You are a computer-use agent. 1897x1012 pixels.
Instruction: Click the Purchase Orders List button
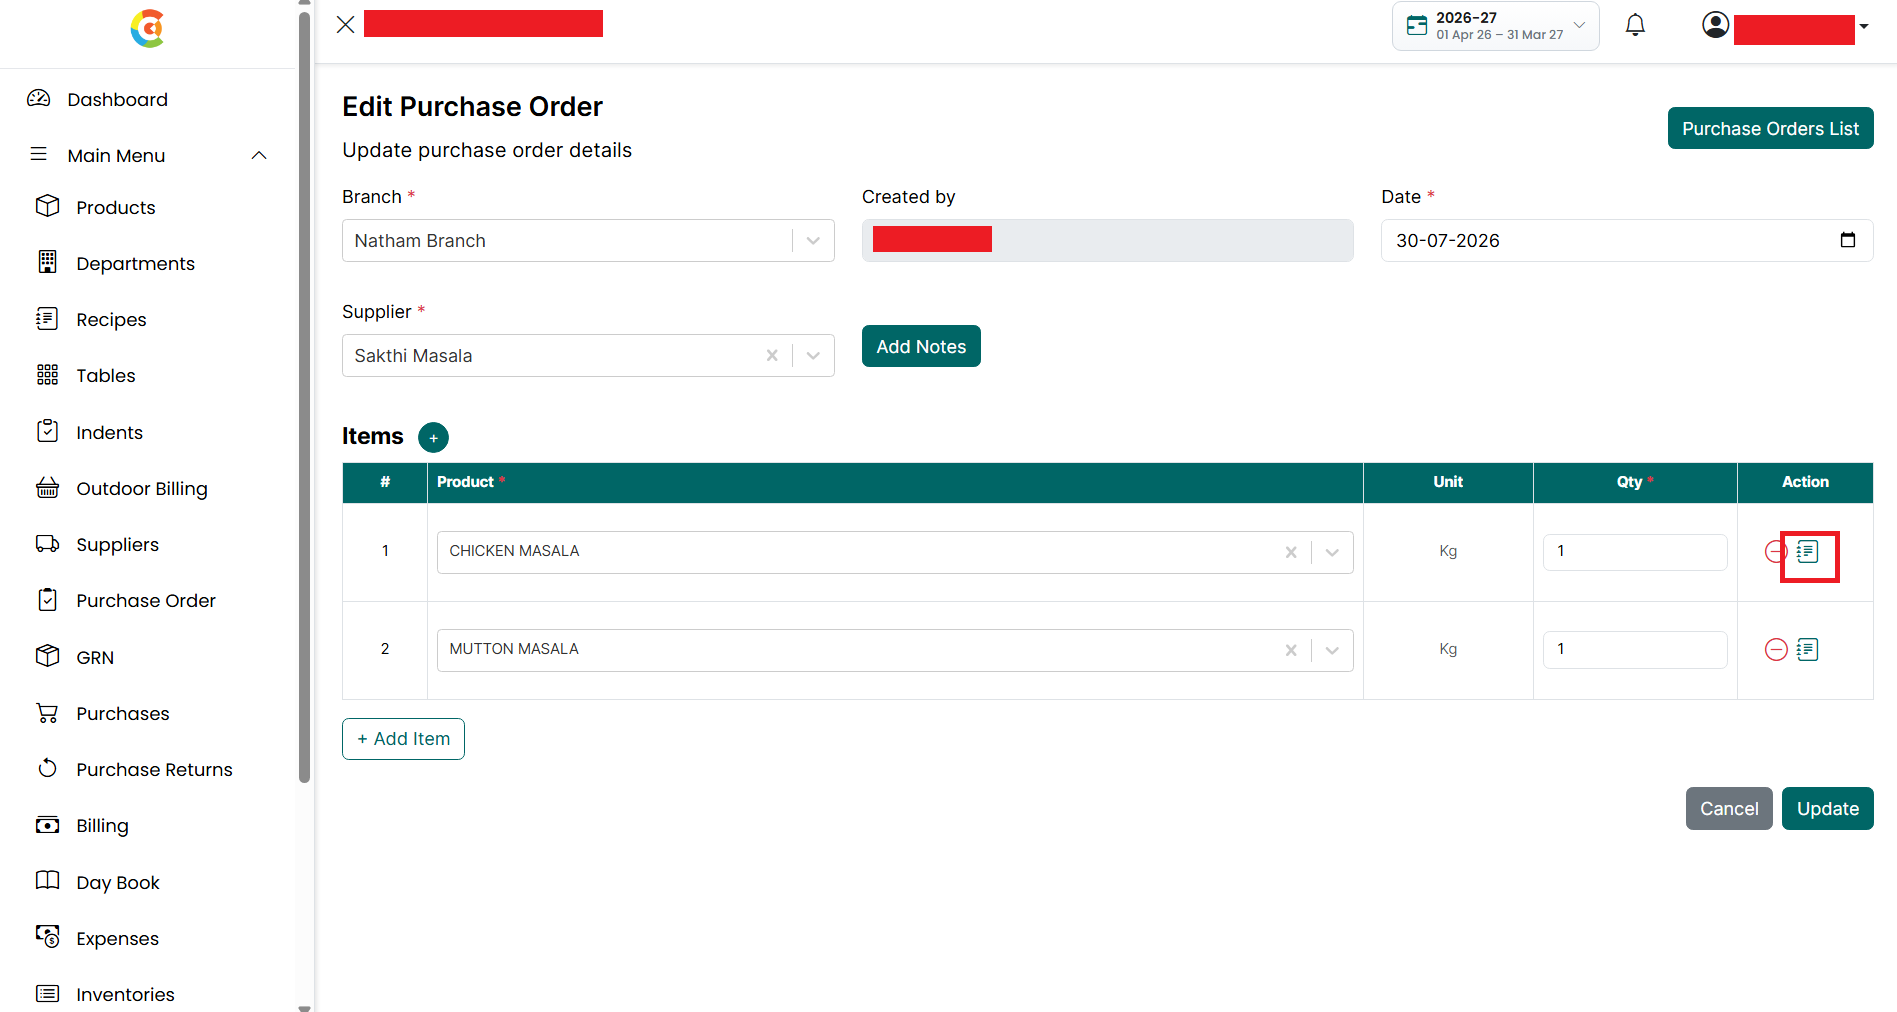1770,128
